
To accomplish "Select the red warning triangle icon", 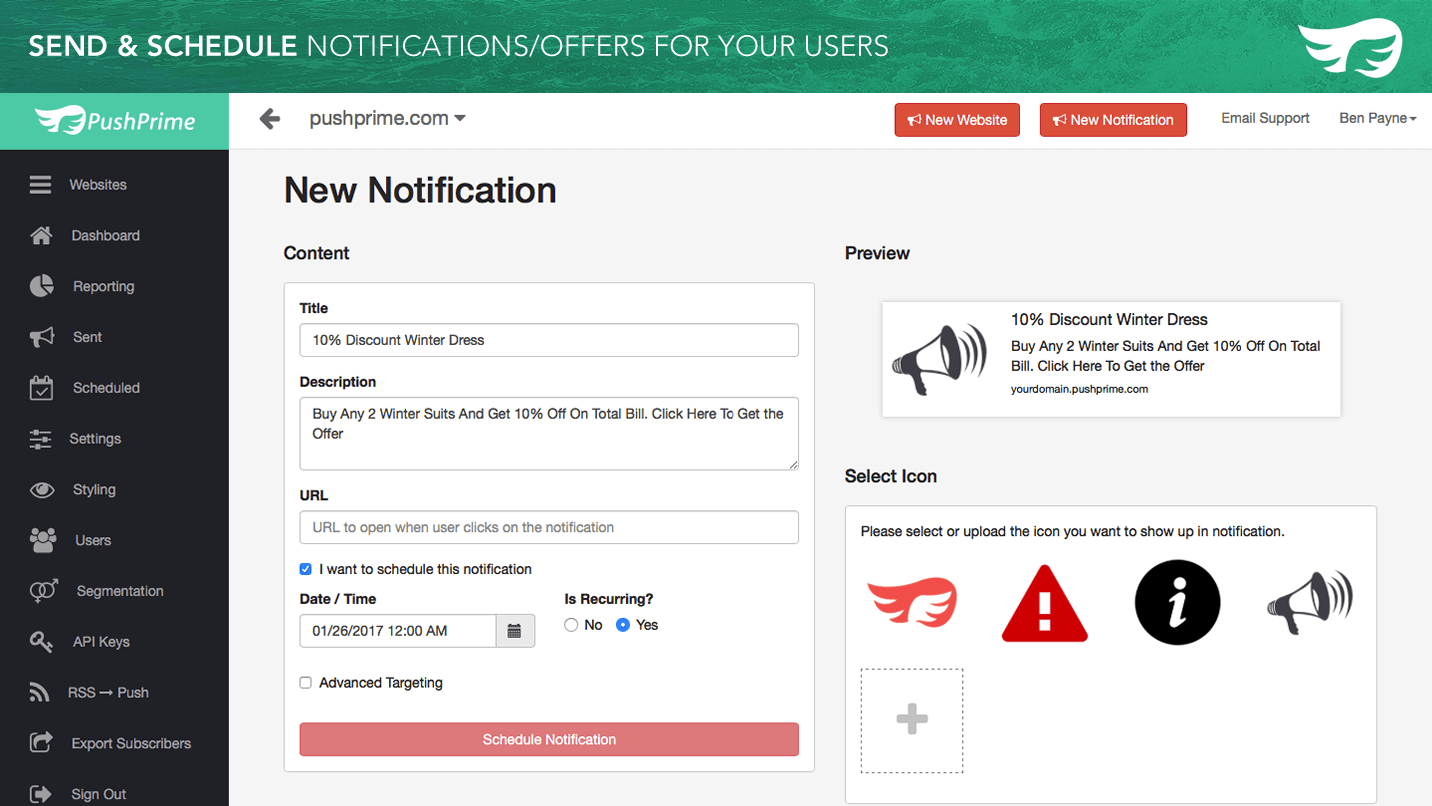I will 1044,603.
